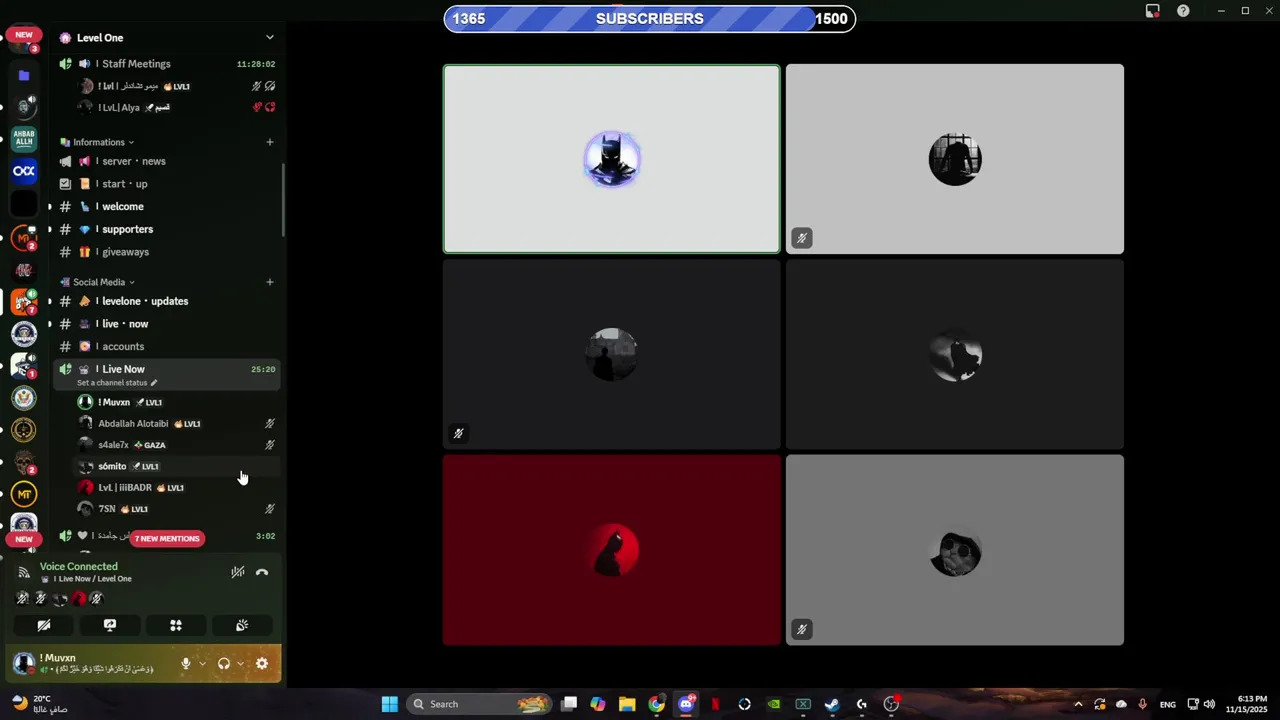
Task: Join the Staff Meetings voice channel
Action: [x=166, y=64]
